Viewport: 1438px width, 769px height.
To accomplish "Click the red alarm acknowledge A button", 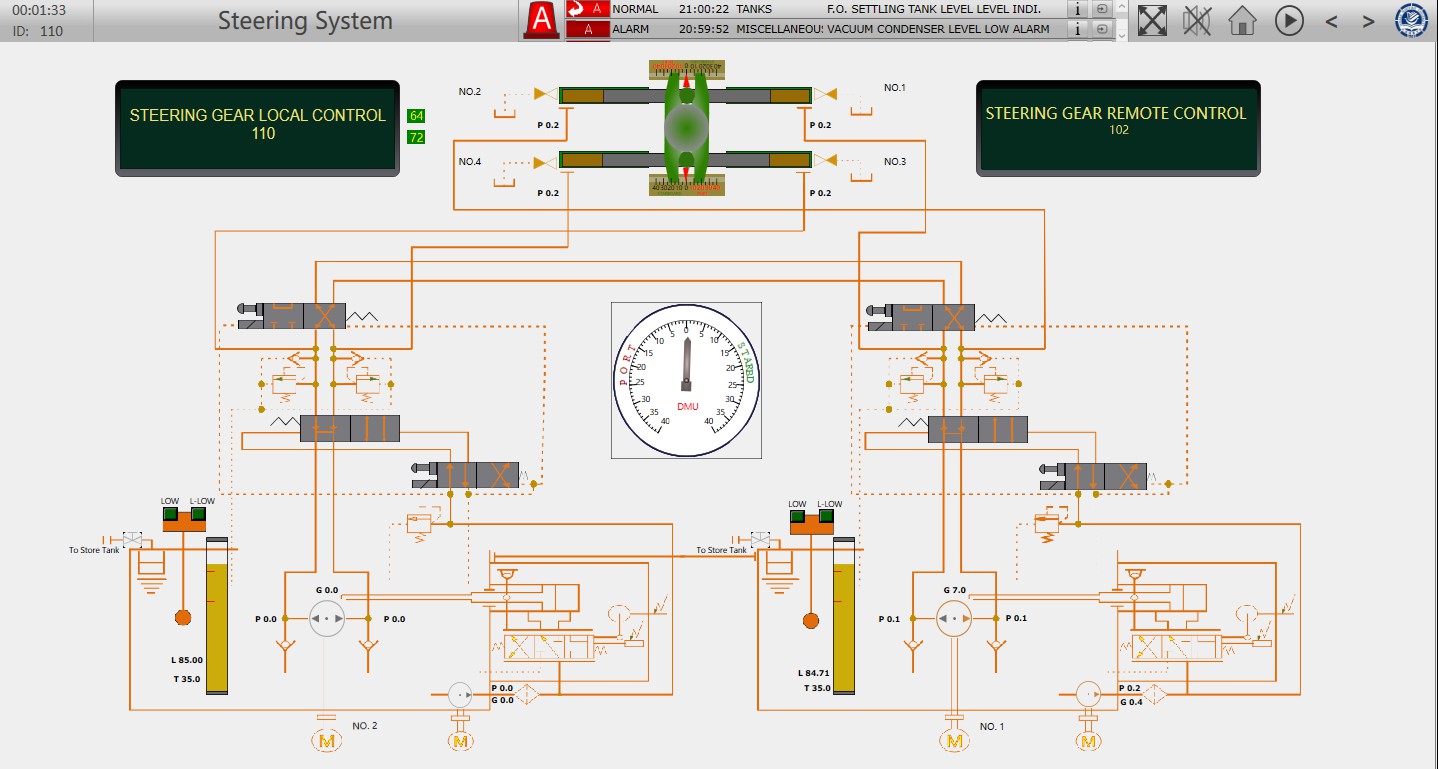I will point(541,19).
